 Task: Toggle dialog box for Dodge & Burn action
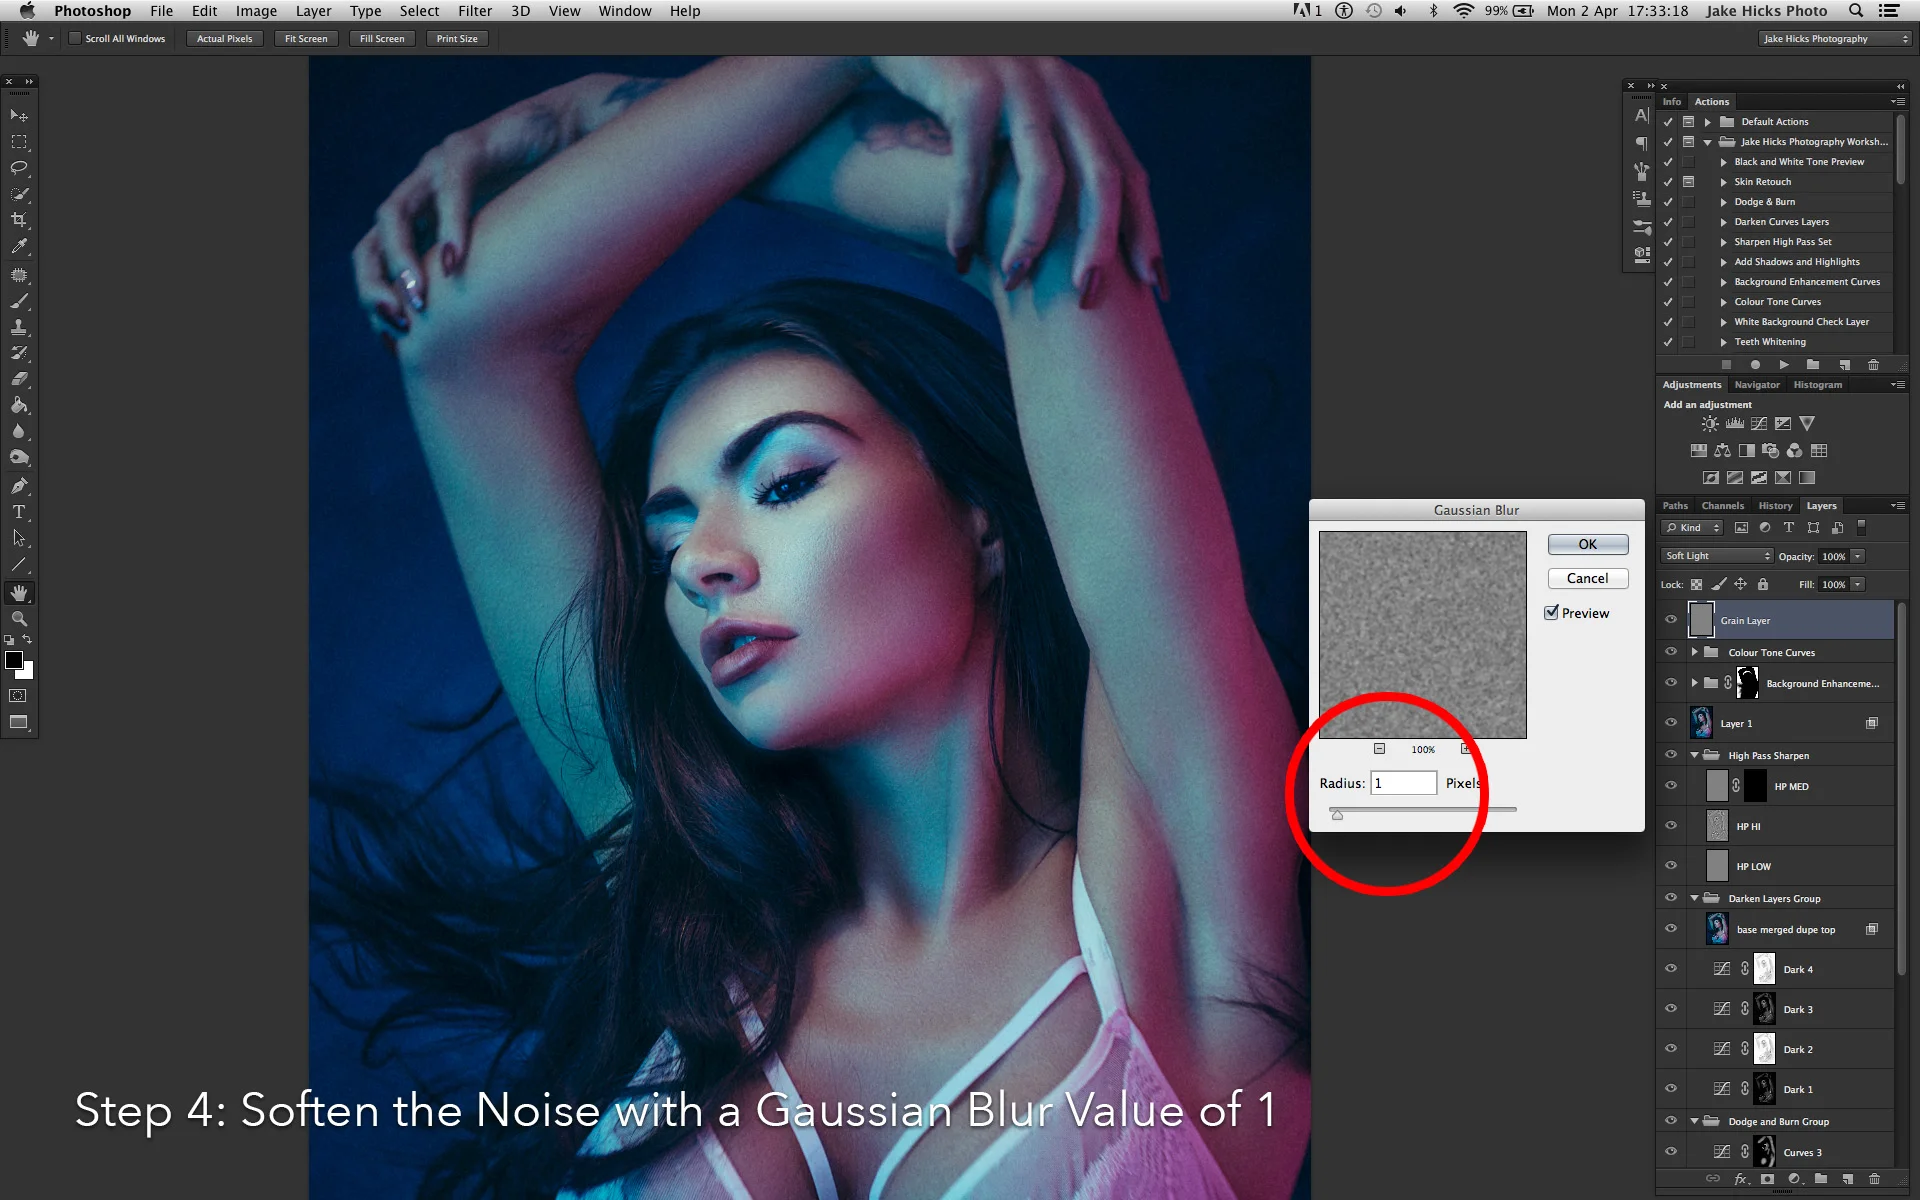[x=1688, y=202]
